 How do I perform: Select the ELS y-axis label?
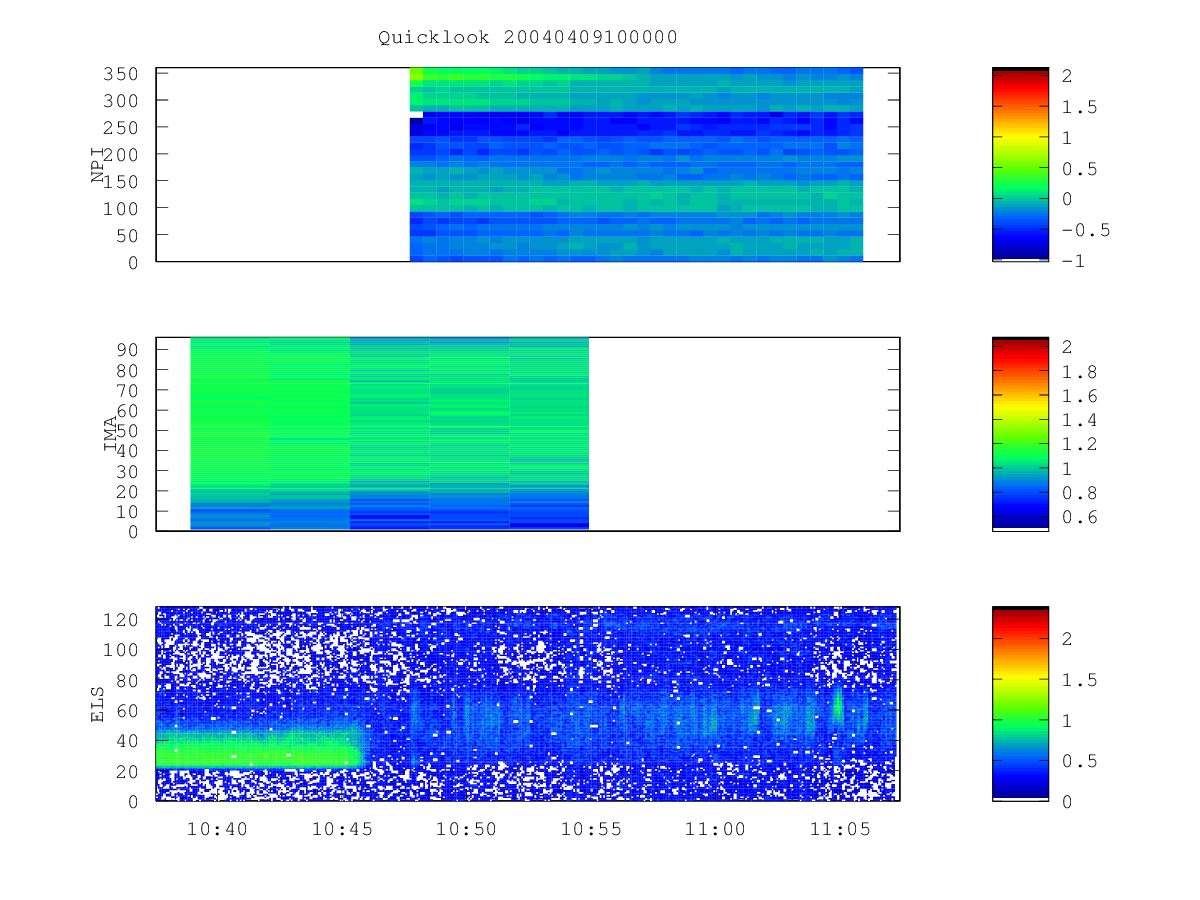pyautogui.click(x=98, y=704)
